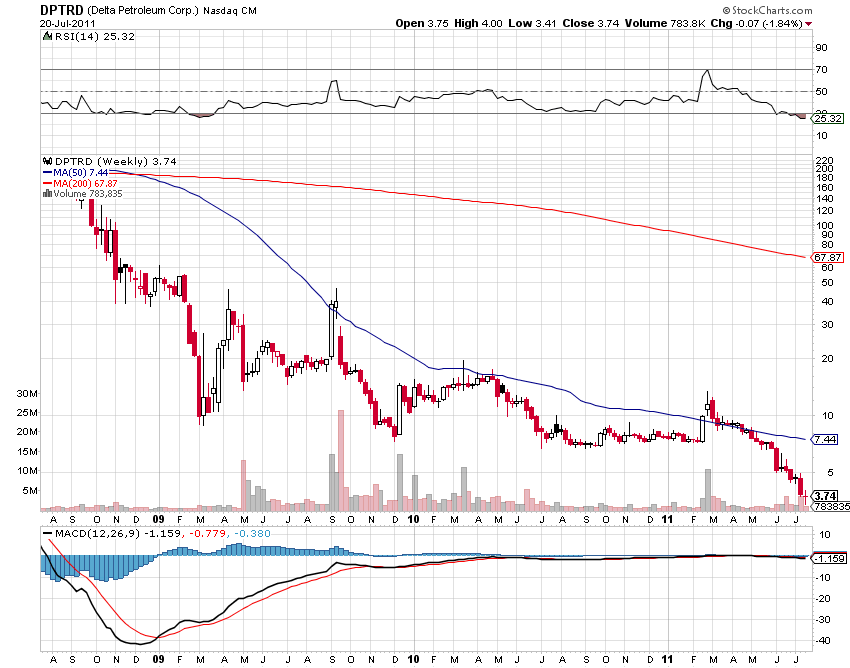Click the MA(50) price tag 7.44
Screen dimensions: 850x668
point(825,439)
